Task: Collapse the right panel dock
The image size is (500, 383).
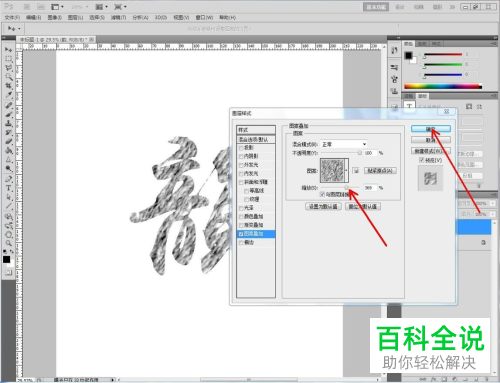Action: [494, 37]
